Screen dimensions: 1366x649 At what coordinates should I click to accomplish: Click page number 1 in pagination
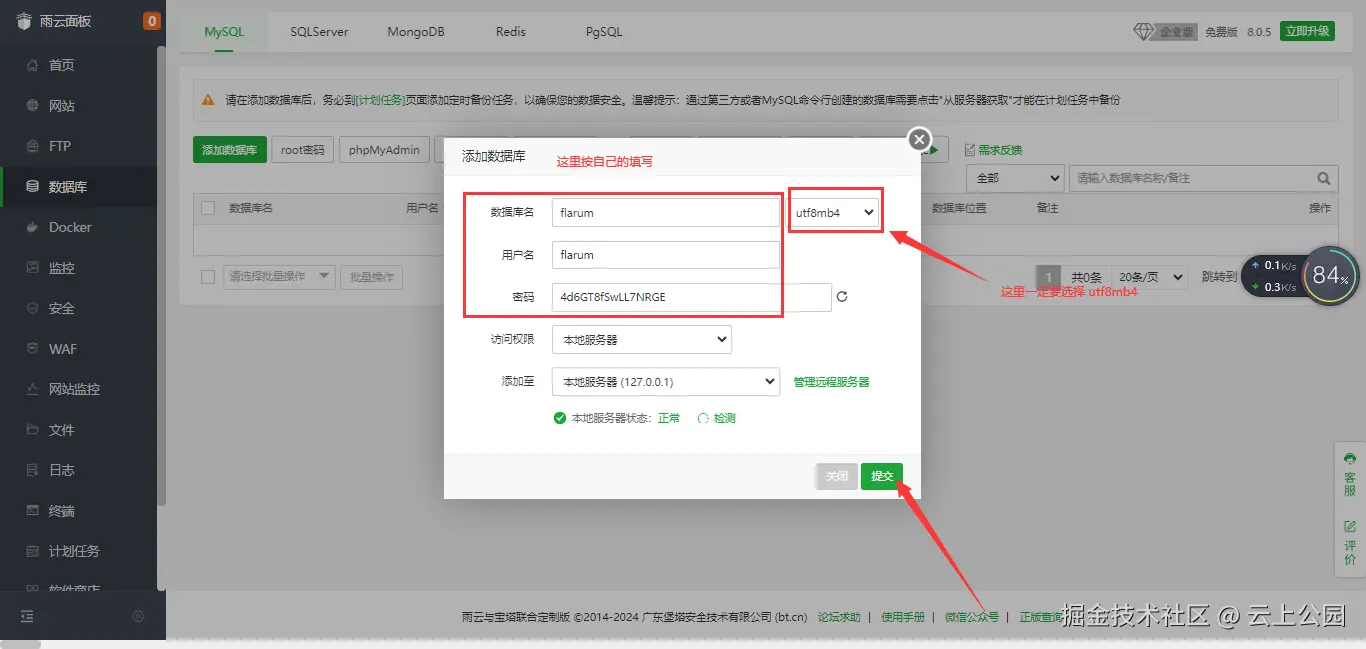(x=1048, y=277)
